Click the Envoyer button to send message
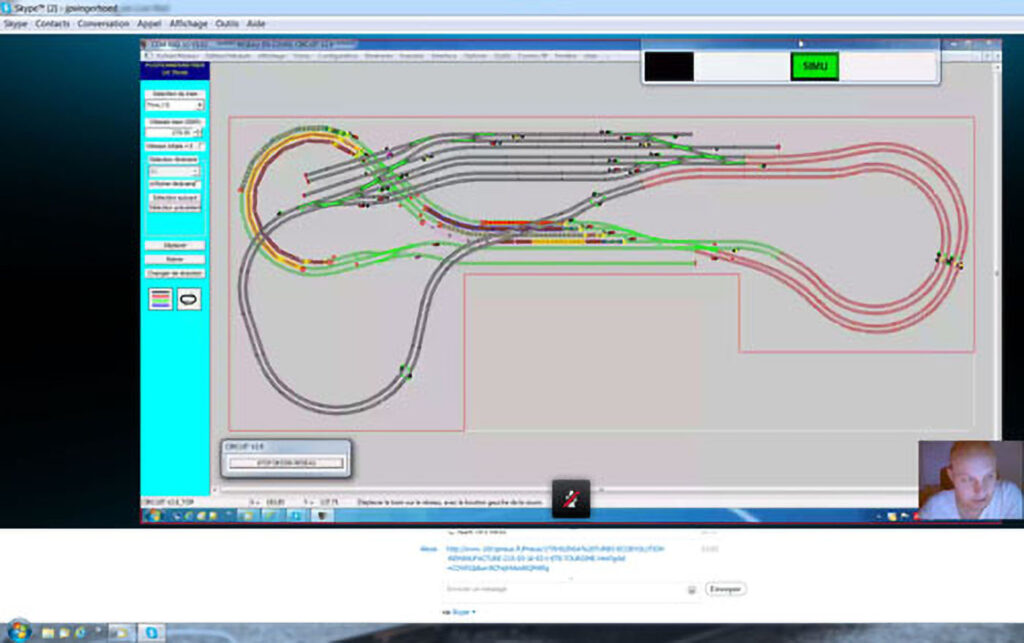This screenshot has width=1024, height=643. 726,590
